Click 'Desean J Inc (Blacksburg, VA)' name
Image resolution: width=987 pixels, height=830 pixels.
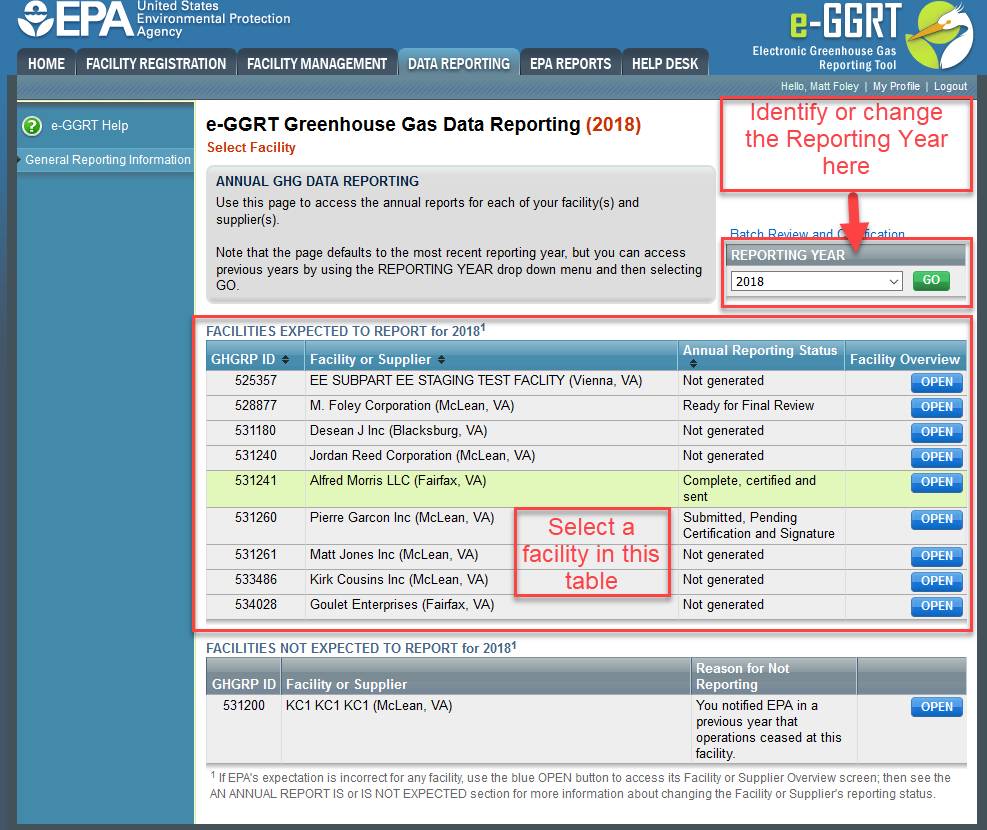tap(398, 431)
